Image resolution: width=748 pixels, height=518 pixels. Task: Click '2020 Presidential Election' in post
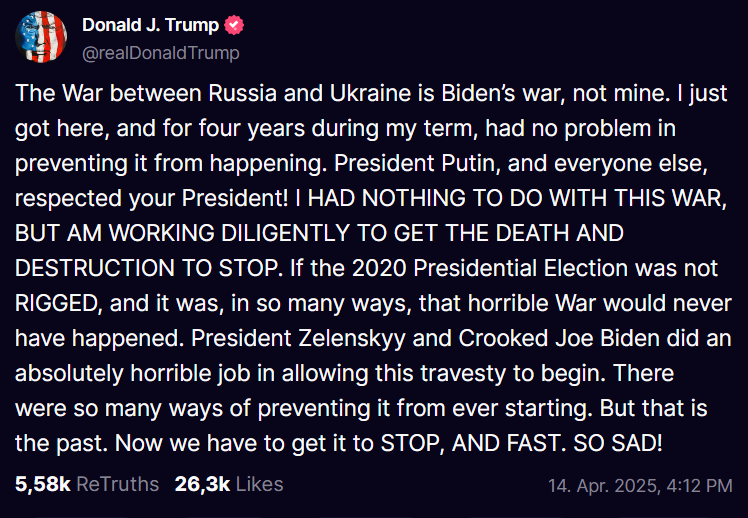[490, 269]
